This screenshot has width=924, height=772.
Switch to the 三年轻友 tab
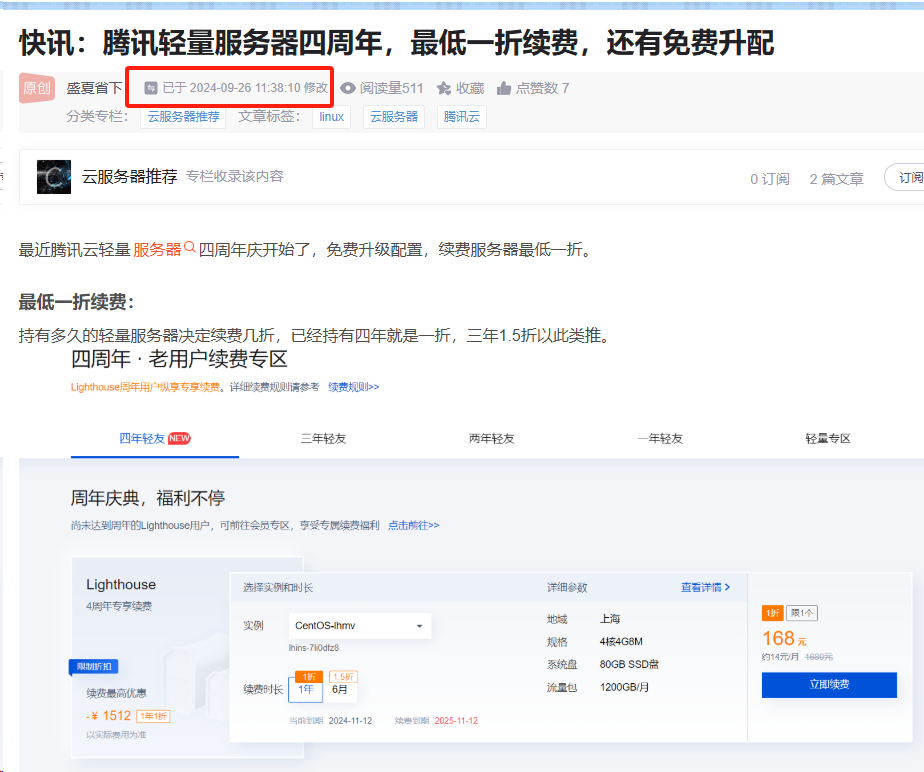point(323,438)
